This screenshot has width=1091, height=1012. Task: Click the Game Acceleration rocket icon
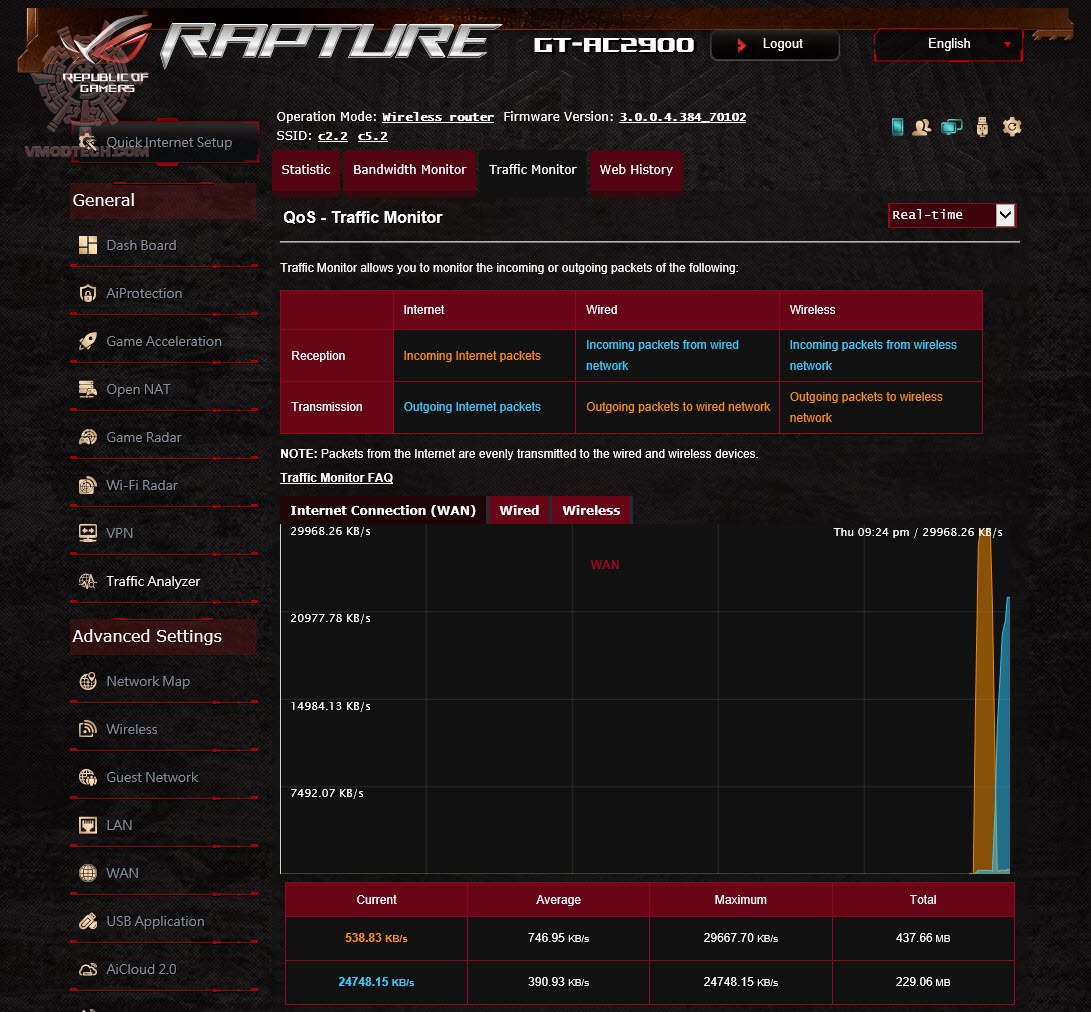click(x=88, y=341)
